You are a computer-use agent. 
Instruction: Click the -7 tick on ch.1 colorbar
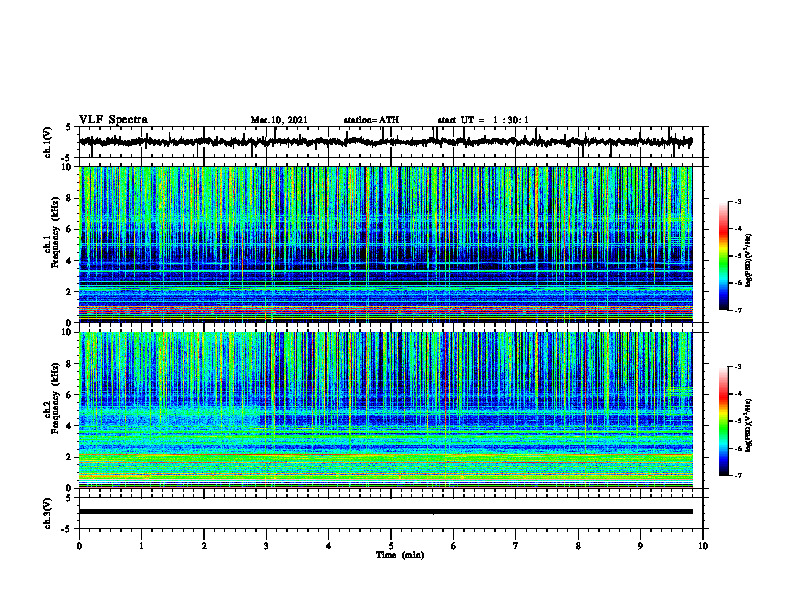[x=737, y=310]
